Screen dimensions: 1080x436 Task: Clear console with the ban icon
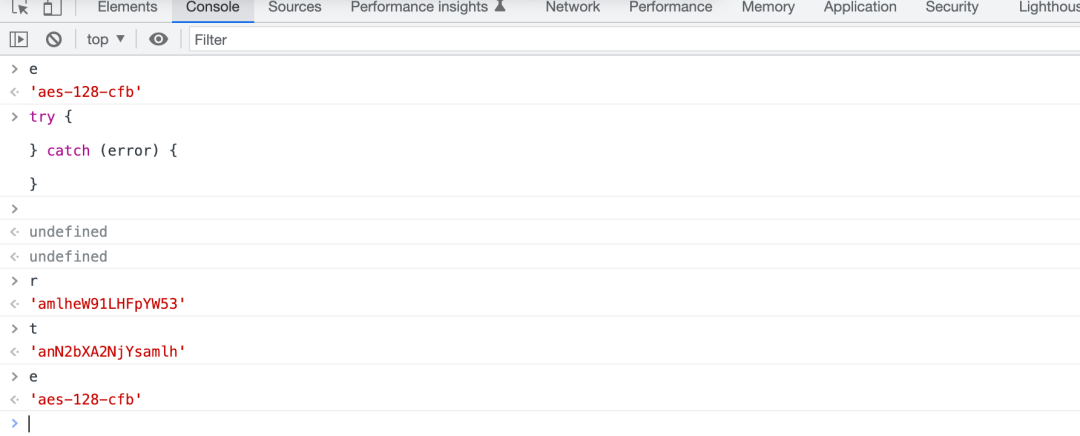coord(54,39)
